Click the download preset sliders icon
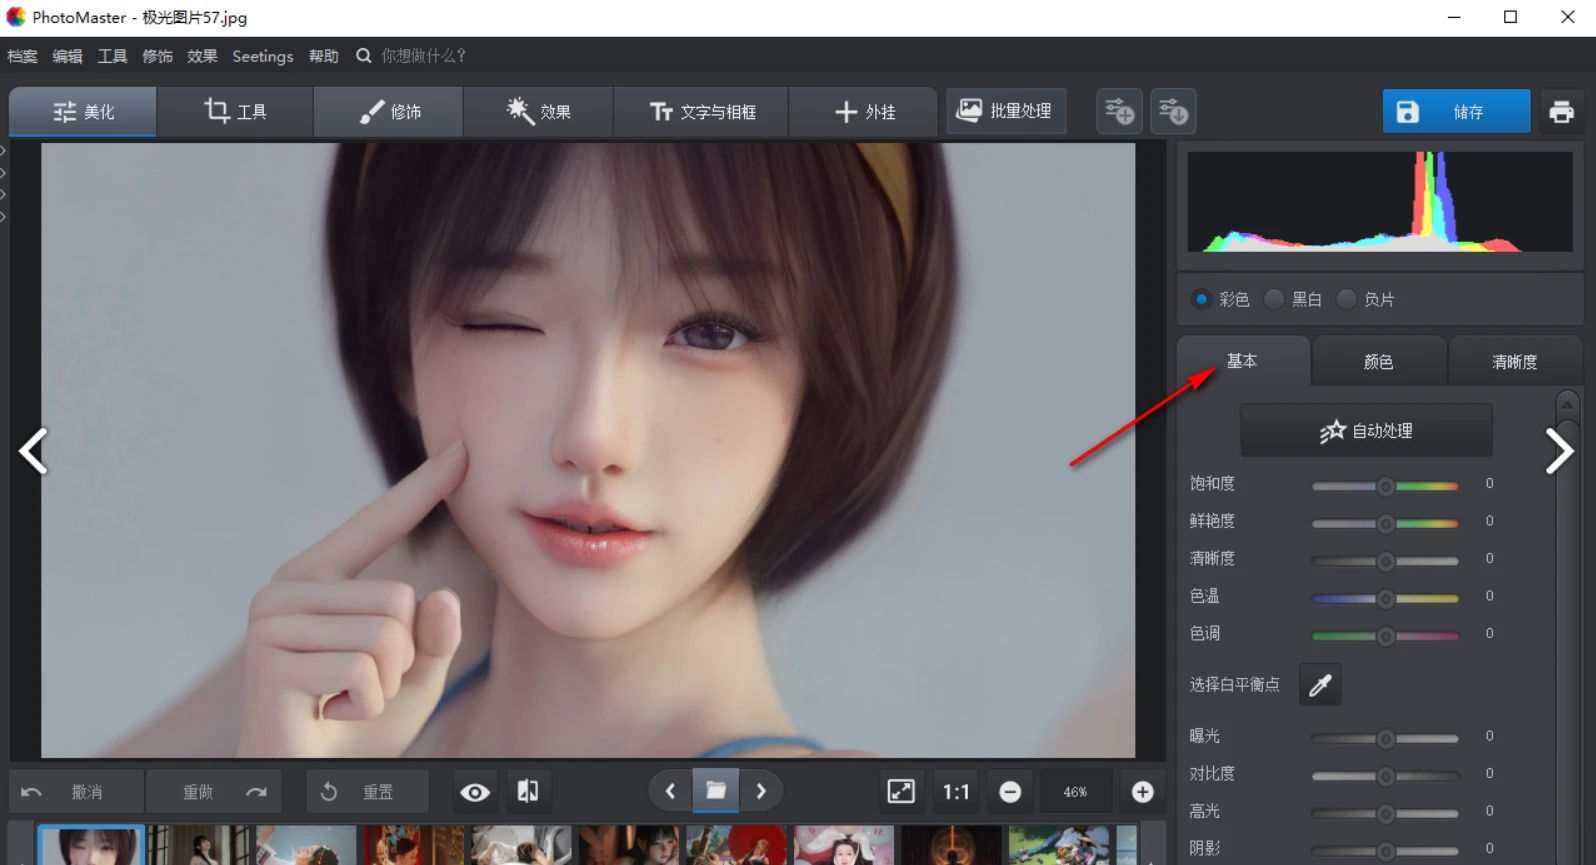 click(x=1173, y=112)
